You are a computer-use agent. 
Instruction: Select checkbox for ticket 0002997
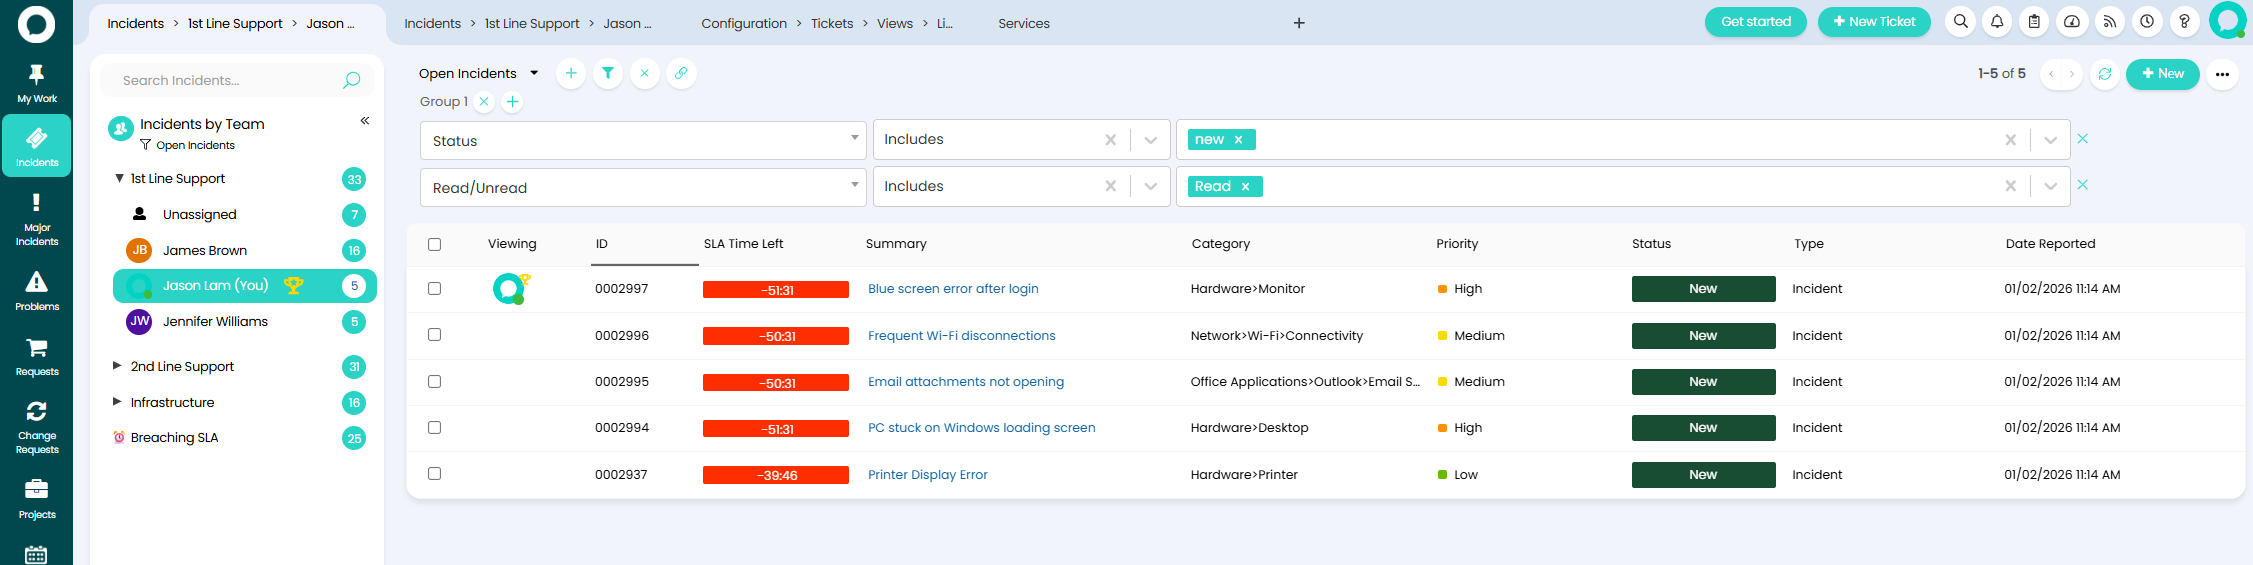[x=434, y=288]
